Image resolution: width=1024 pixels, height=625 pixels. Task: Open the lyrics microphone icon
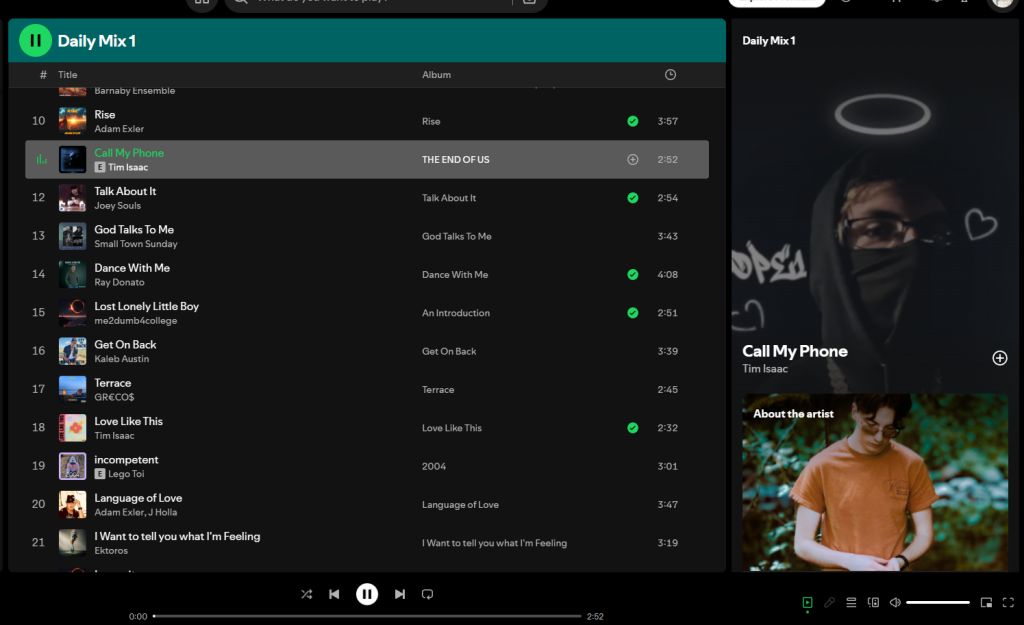click(829, 602)
